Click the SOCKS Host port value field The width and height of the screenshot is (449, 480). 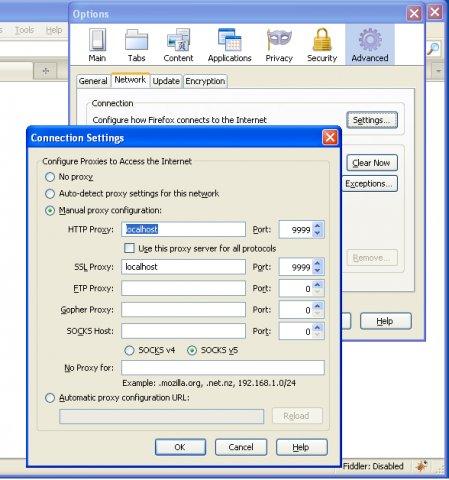(x=296, y=331)
